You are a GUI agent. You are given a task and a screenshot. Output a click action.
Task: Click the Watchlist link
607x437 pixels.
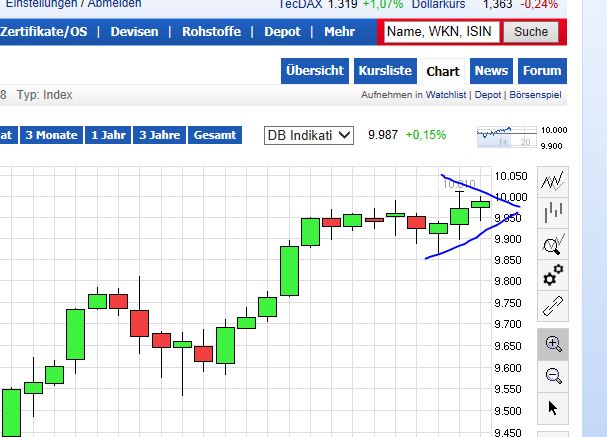447,95
